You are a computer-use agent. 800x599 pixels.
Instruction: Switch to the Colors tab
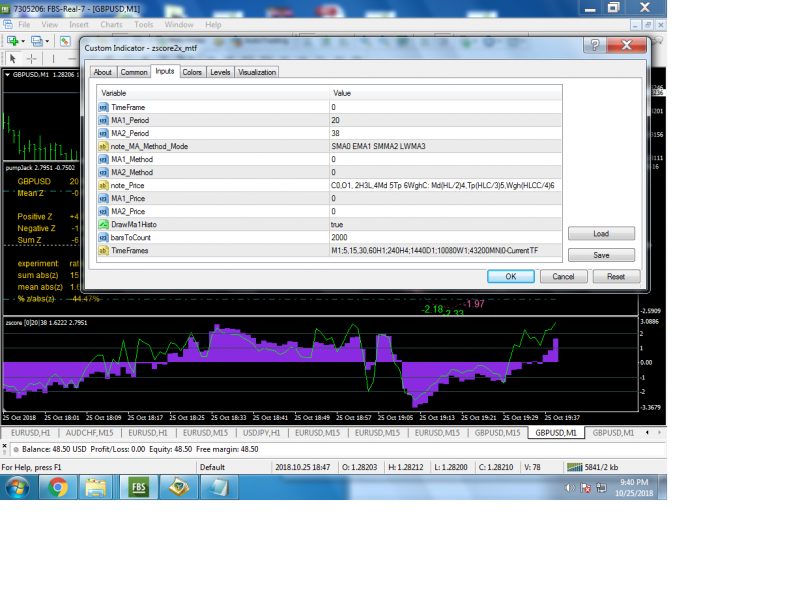pos(192,72)
